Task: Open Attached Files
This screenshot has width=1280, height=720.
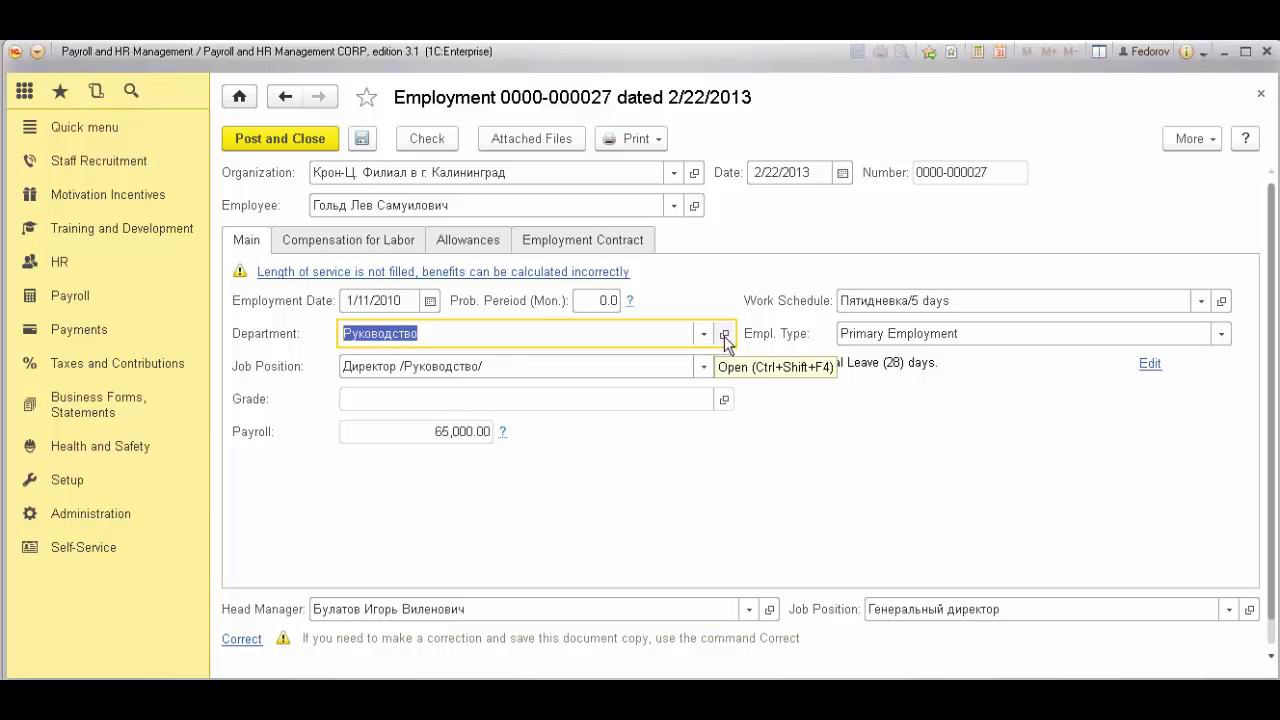Action: point(532,139)
